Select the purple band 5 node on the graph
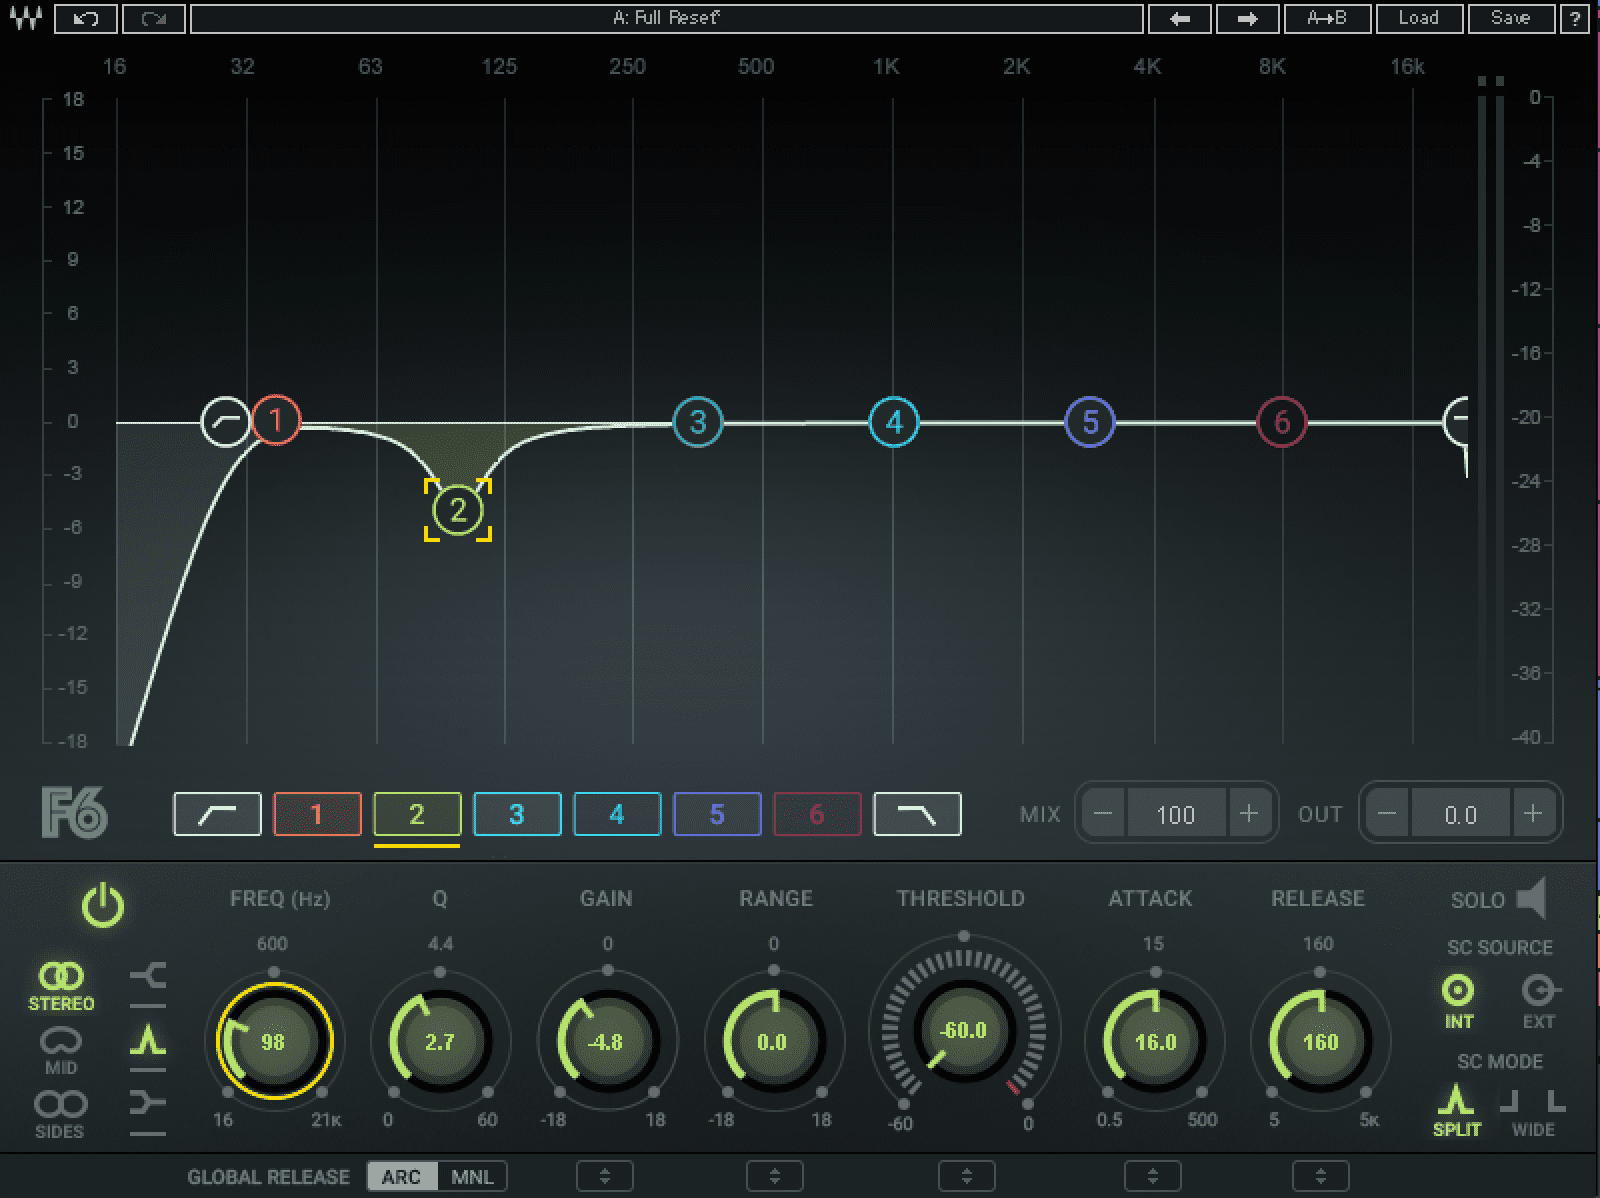Image resolution: width=1600 pixels, height=1198 pixels. point(1090,422)
